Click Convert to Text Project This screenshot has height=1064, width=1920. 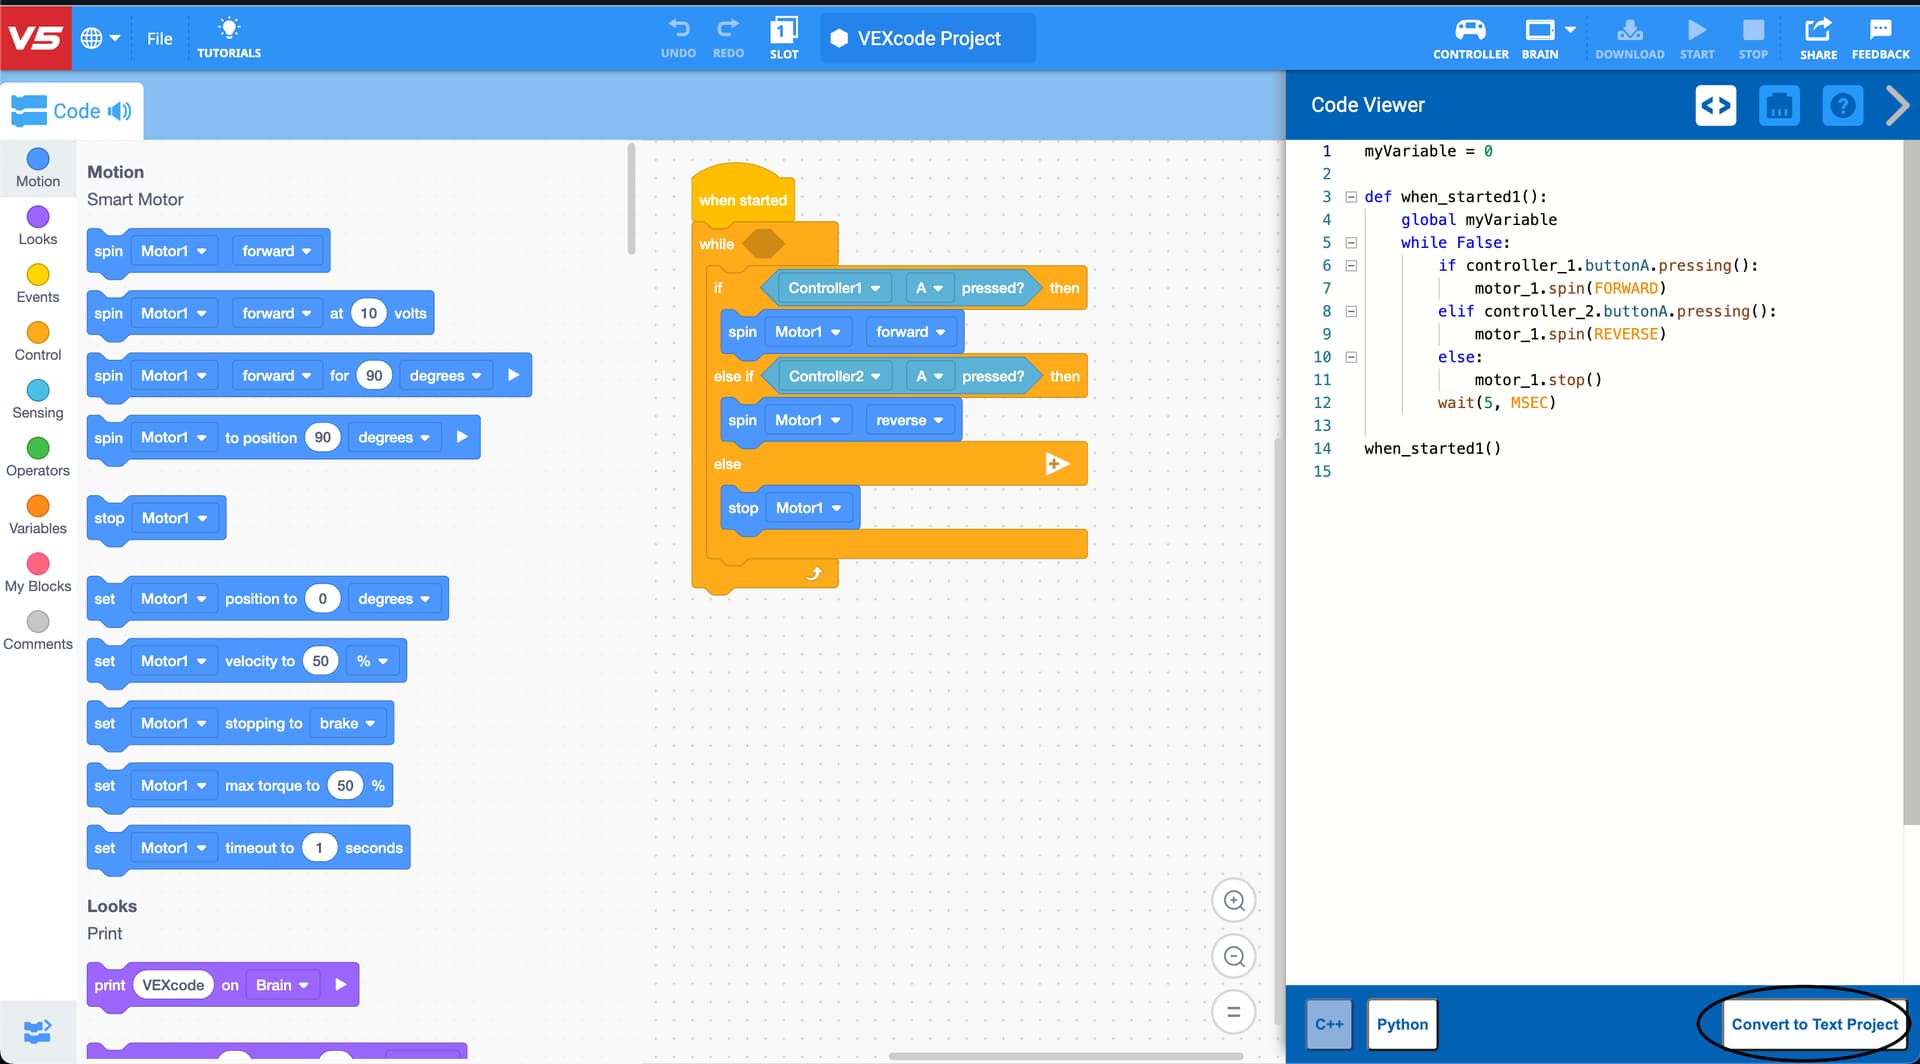click(1814, 1024)
